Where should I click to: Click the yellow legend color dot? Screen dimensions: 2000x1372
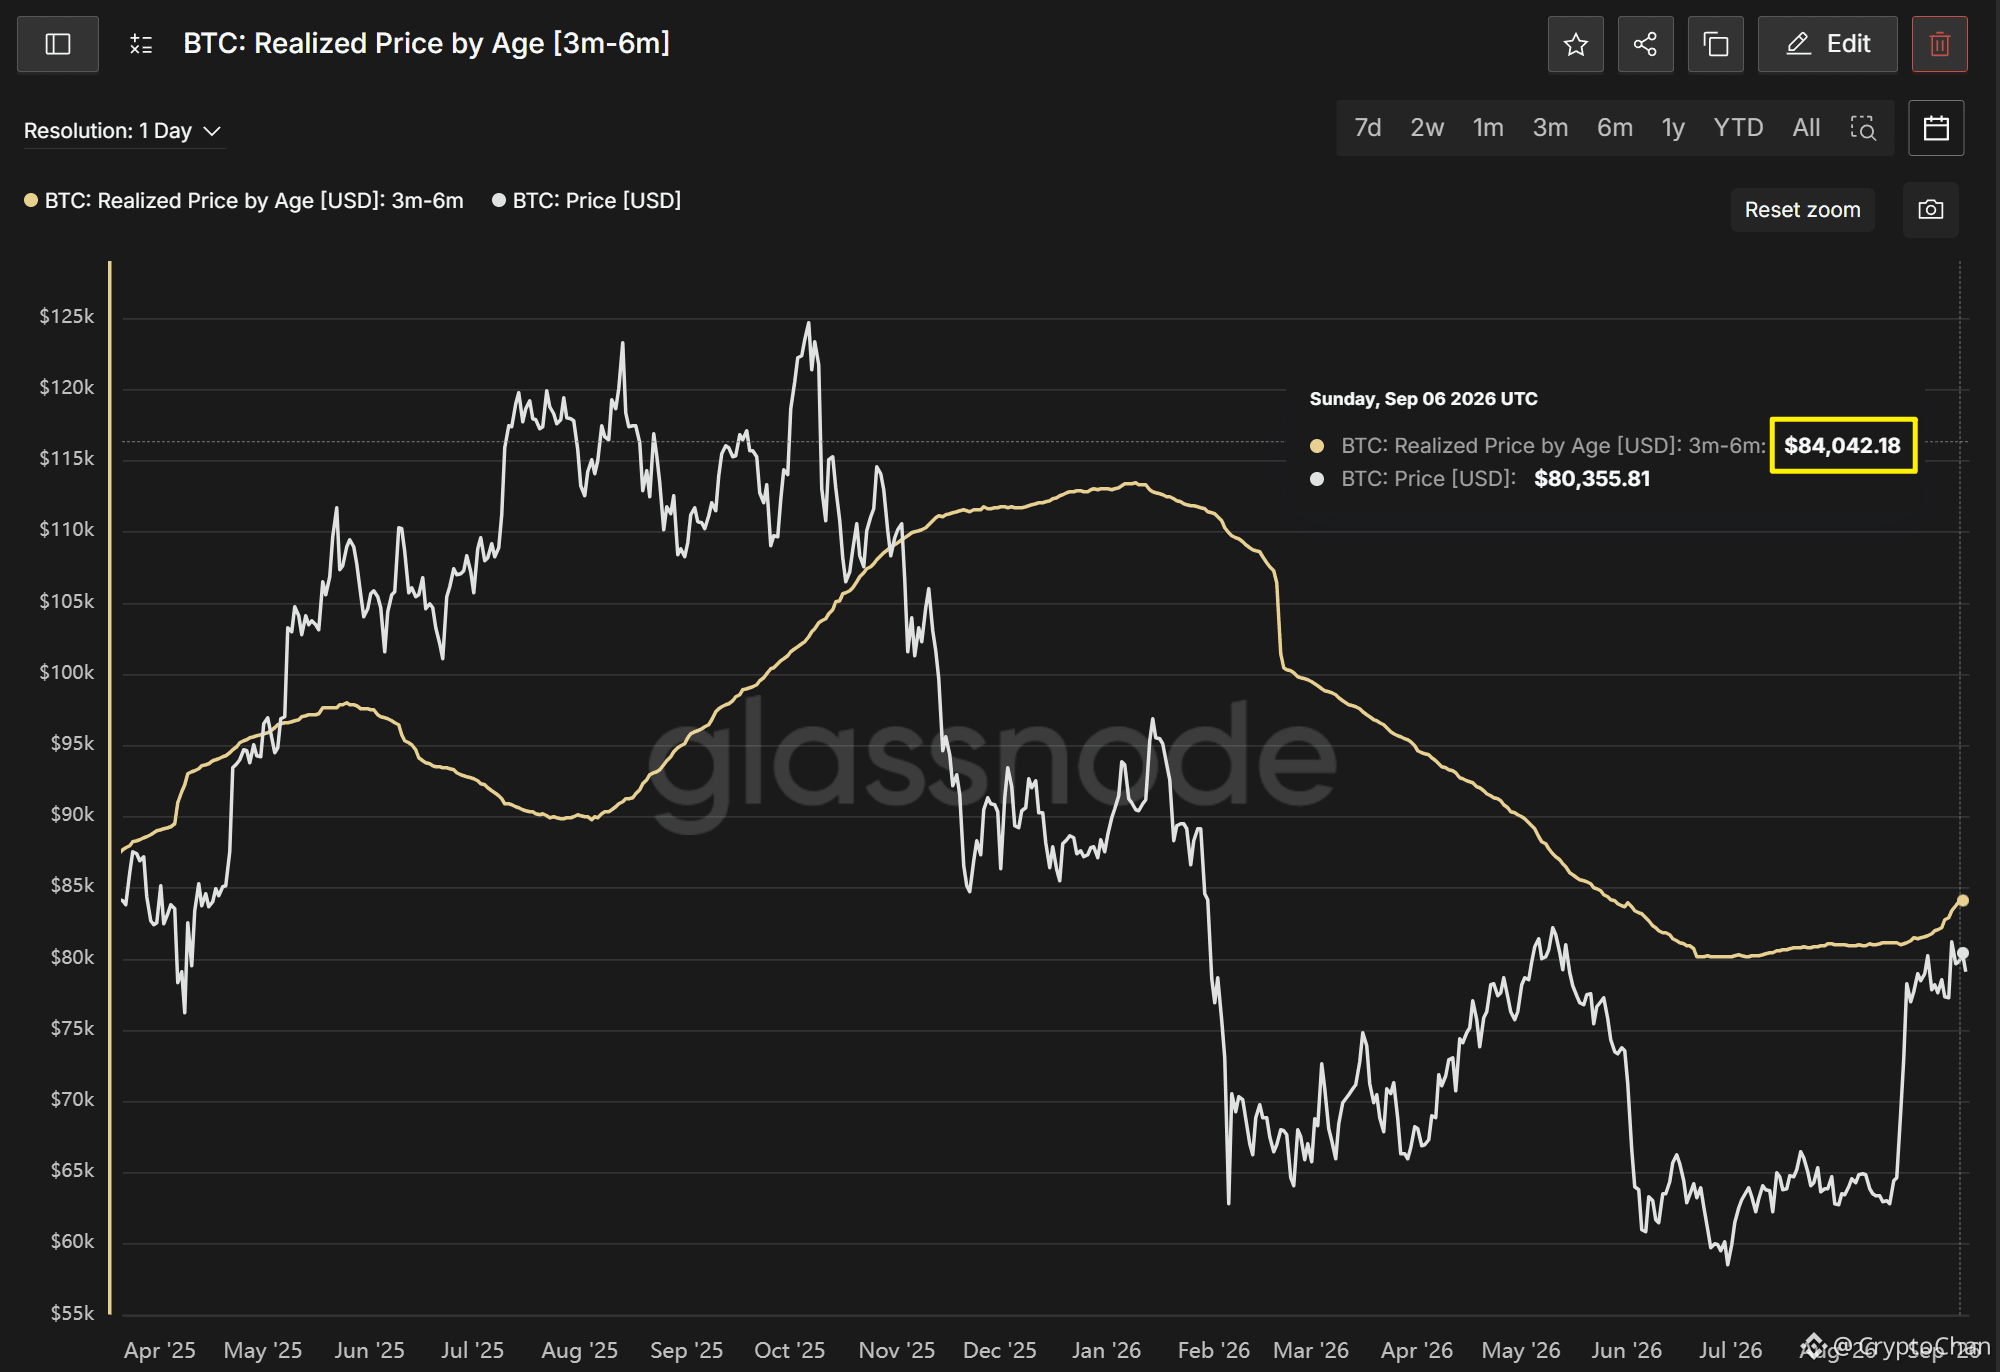tap(31, 201)
